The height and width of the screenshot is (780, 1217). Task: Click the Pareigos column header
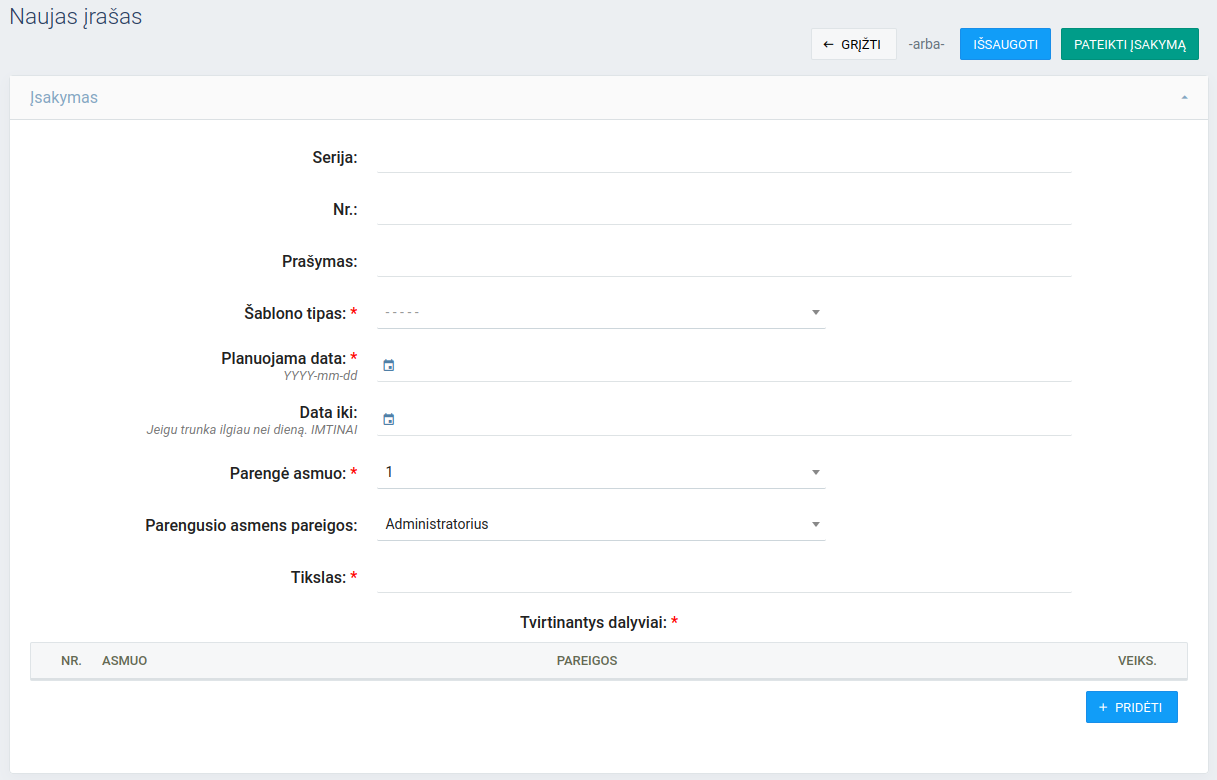pyautogui.click(x=587, y=661)
